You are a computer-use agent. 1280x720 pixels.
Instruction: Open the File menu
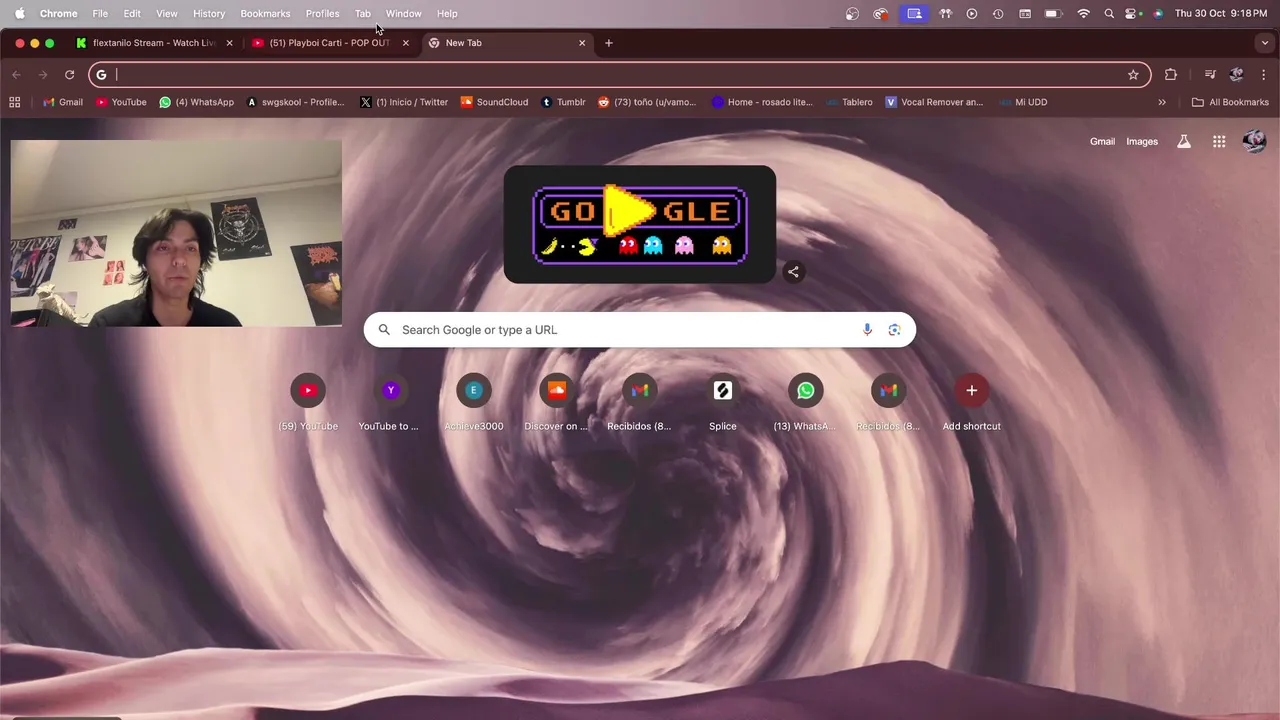(x=100, y=13)
